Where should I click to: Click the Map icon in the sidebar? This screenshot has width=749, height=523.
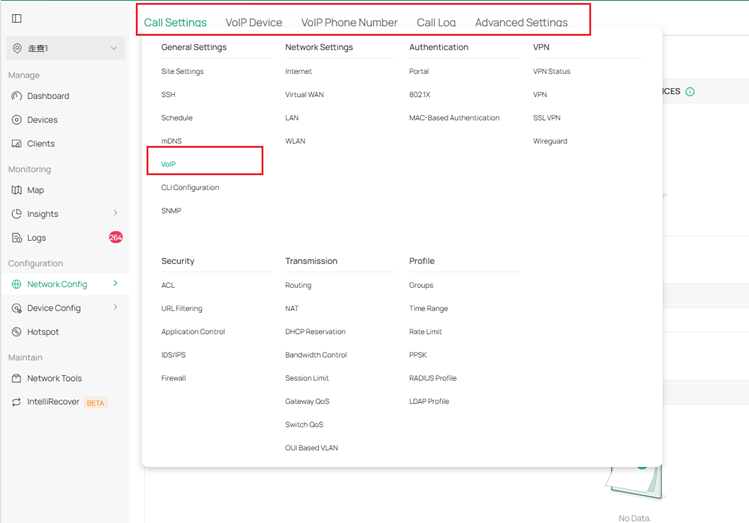[x=17, y=190]
